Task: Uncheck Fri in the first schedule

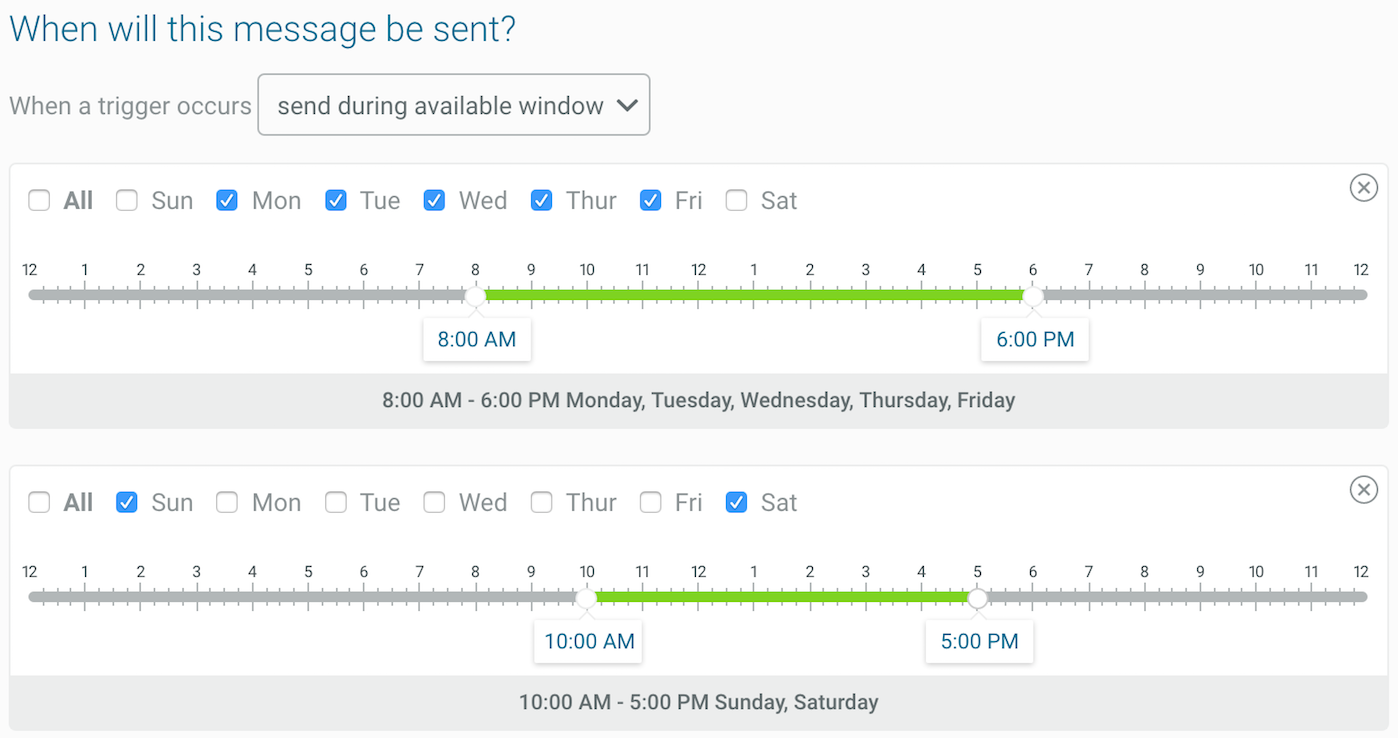Action: pos(650,201)
